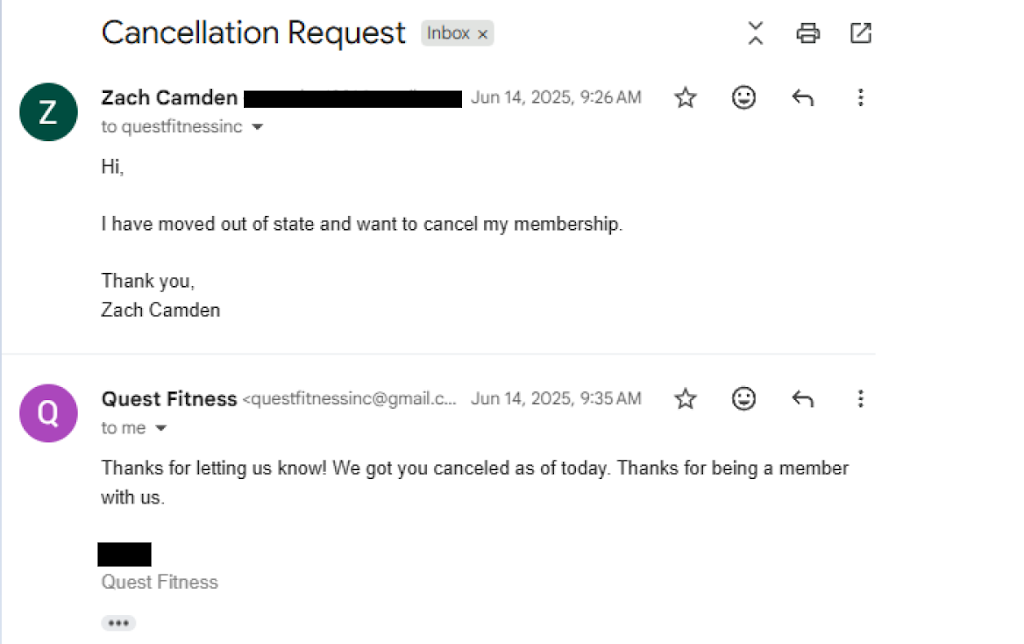Expand recipient details next to 'to me'

coord(160,429)
